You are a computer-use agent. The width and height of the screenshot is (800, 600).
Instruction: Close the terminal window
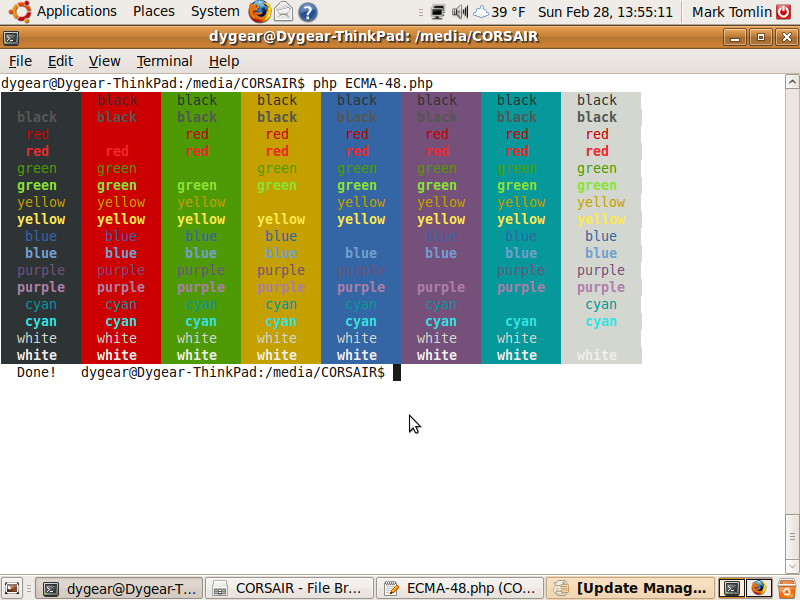(x=787, y=37)
